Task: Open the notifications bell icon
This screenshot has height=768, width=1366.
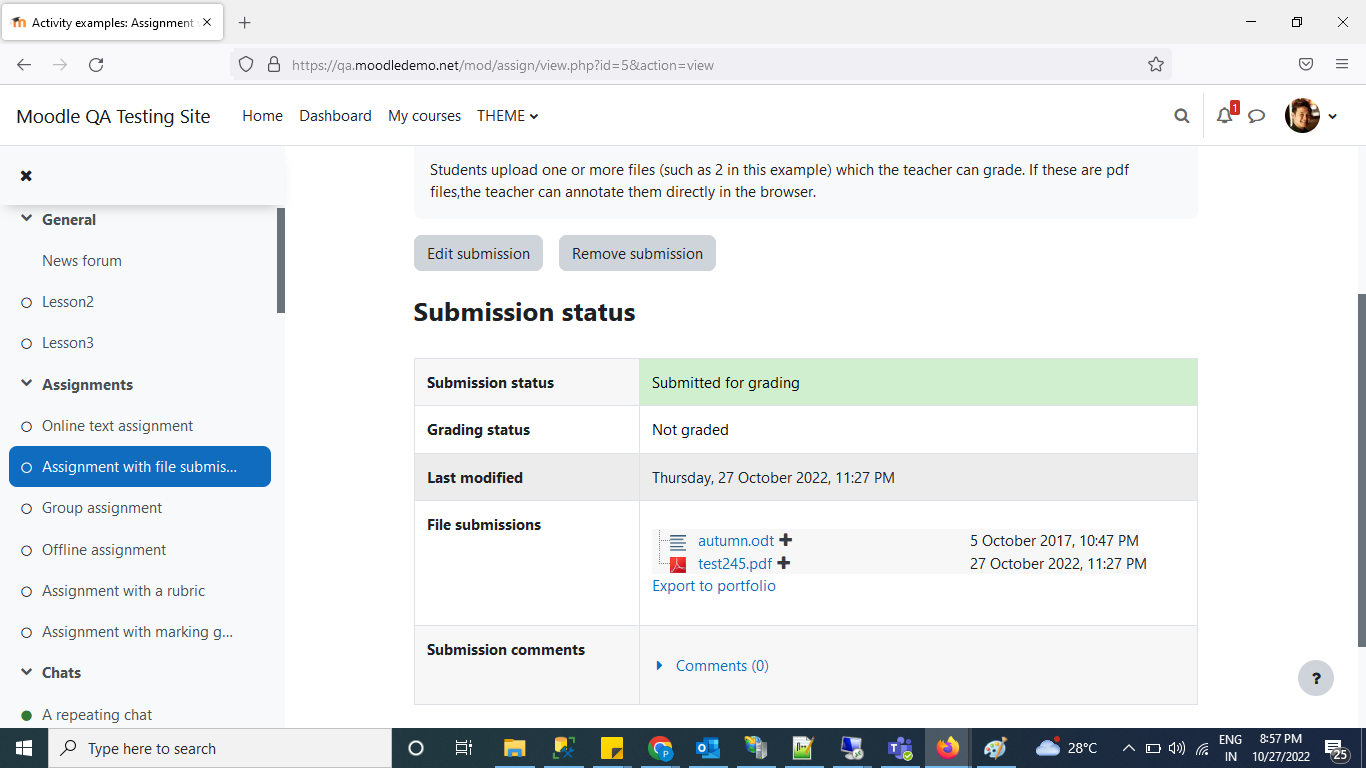Action: coord(1225,116)
